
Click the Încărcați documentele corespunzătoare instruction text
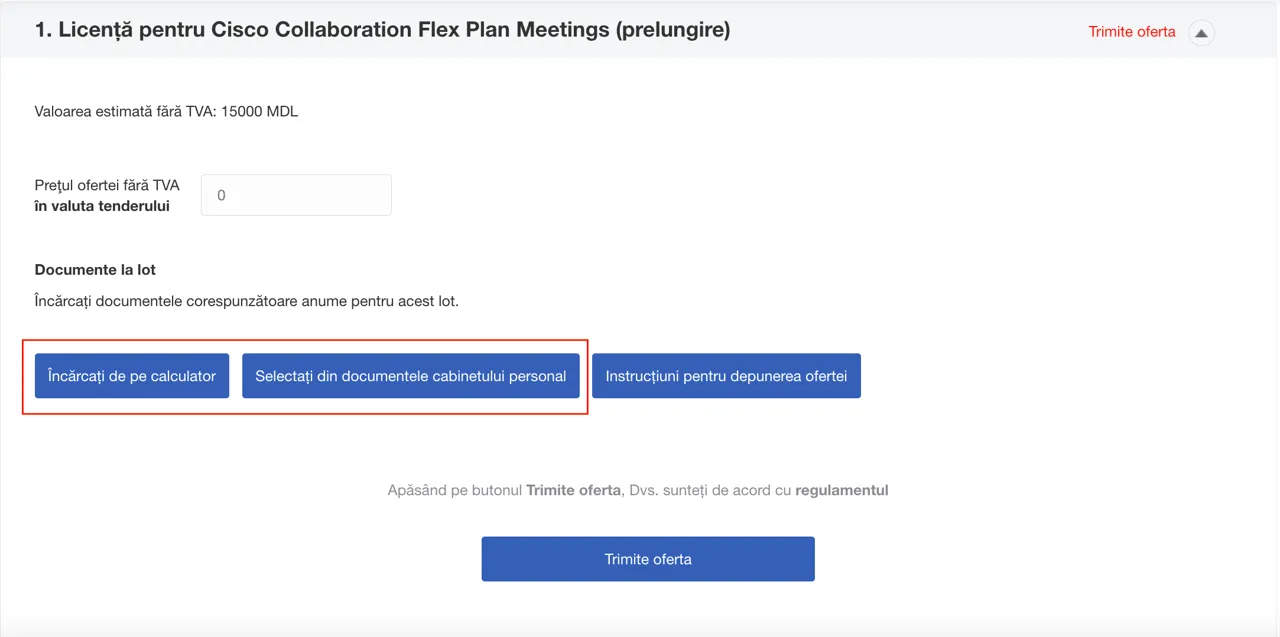coord(247,301)
